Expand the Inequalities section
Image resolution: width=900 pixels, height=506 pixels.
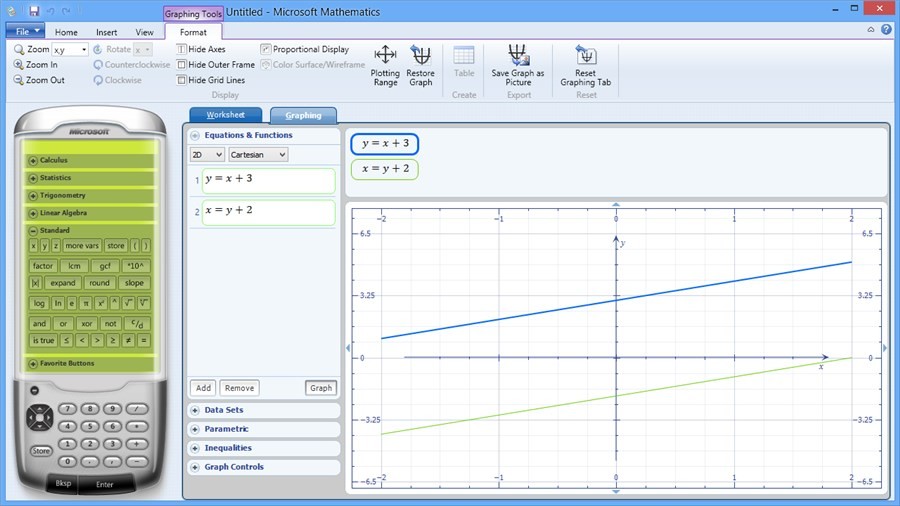point(195,448)
